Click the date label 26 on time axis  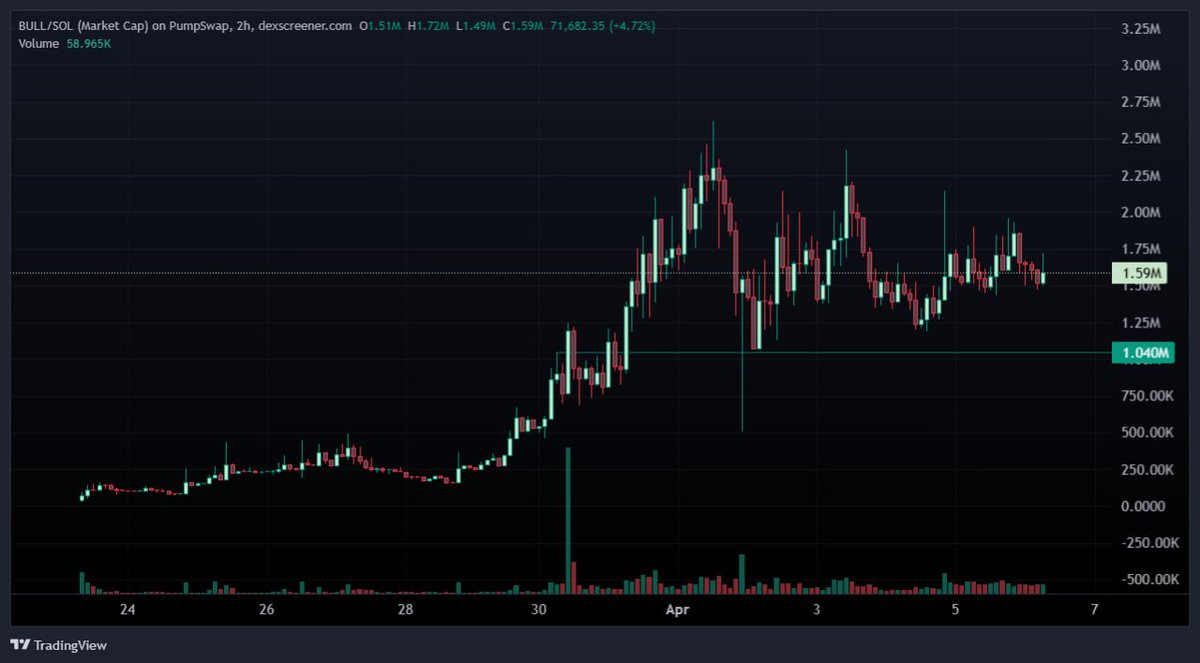pos(267,609)
